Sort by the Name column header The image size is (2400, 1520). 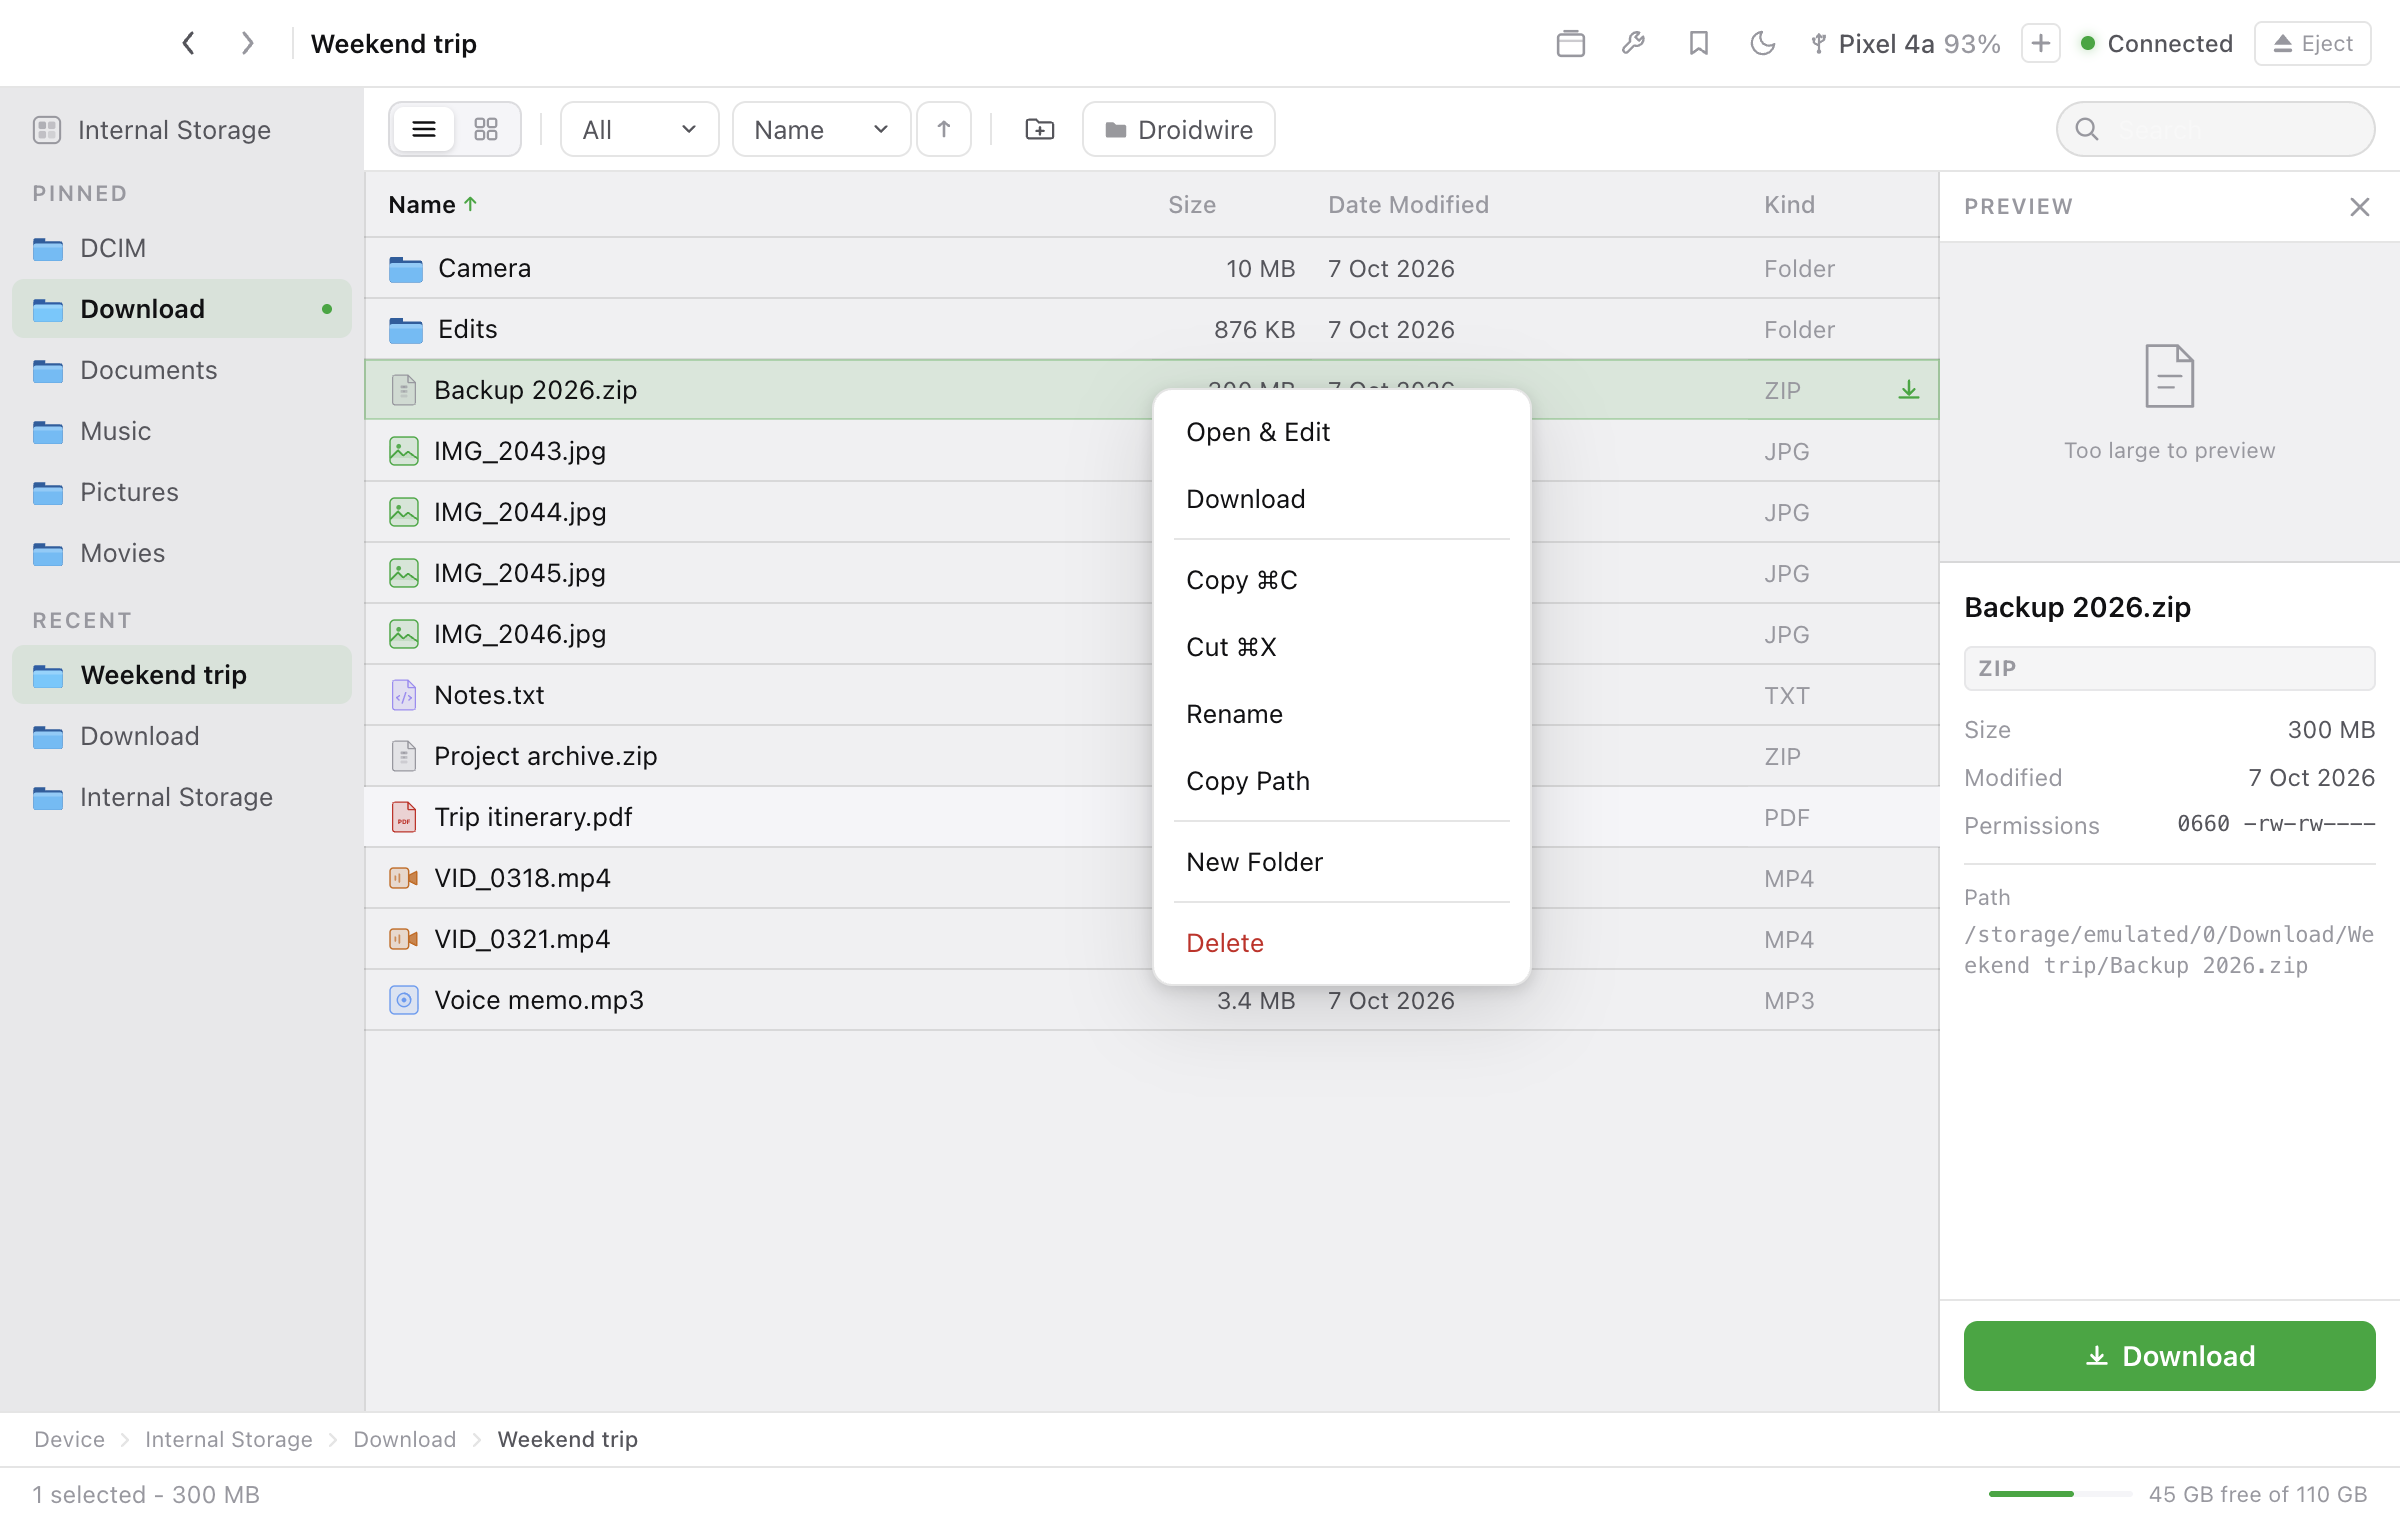(x=432, y=205)
